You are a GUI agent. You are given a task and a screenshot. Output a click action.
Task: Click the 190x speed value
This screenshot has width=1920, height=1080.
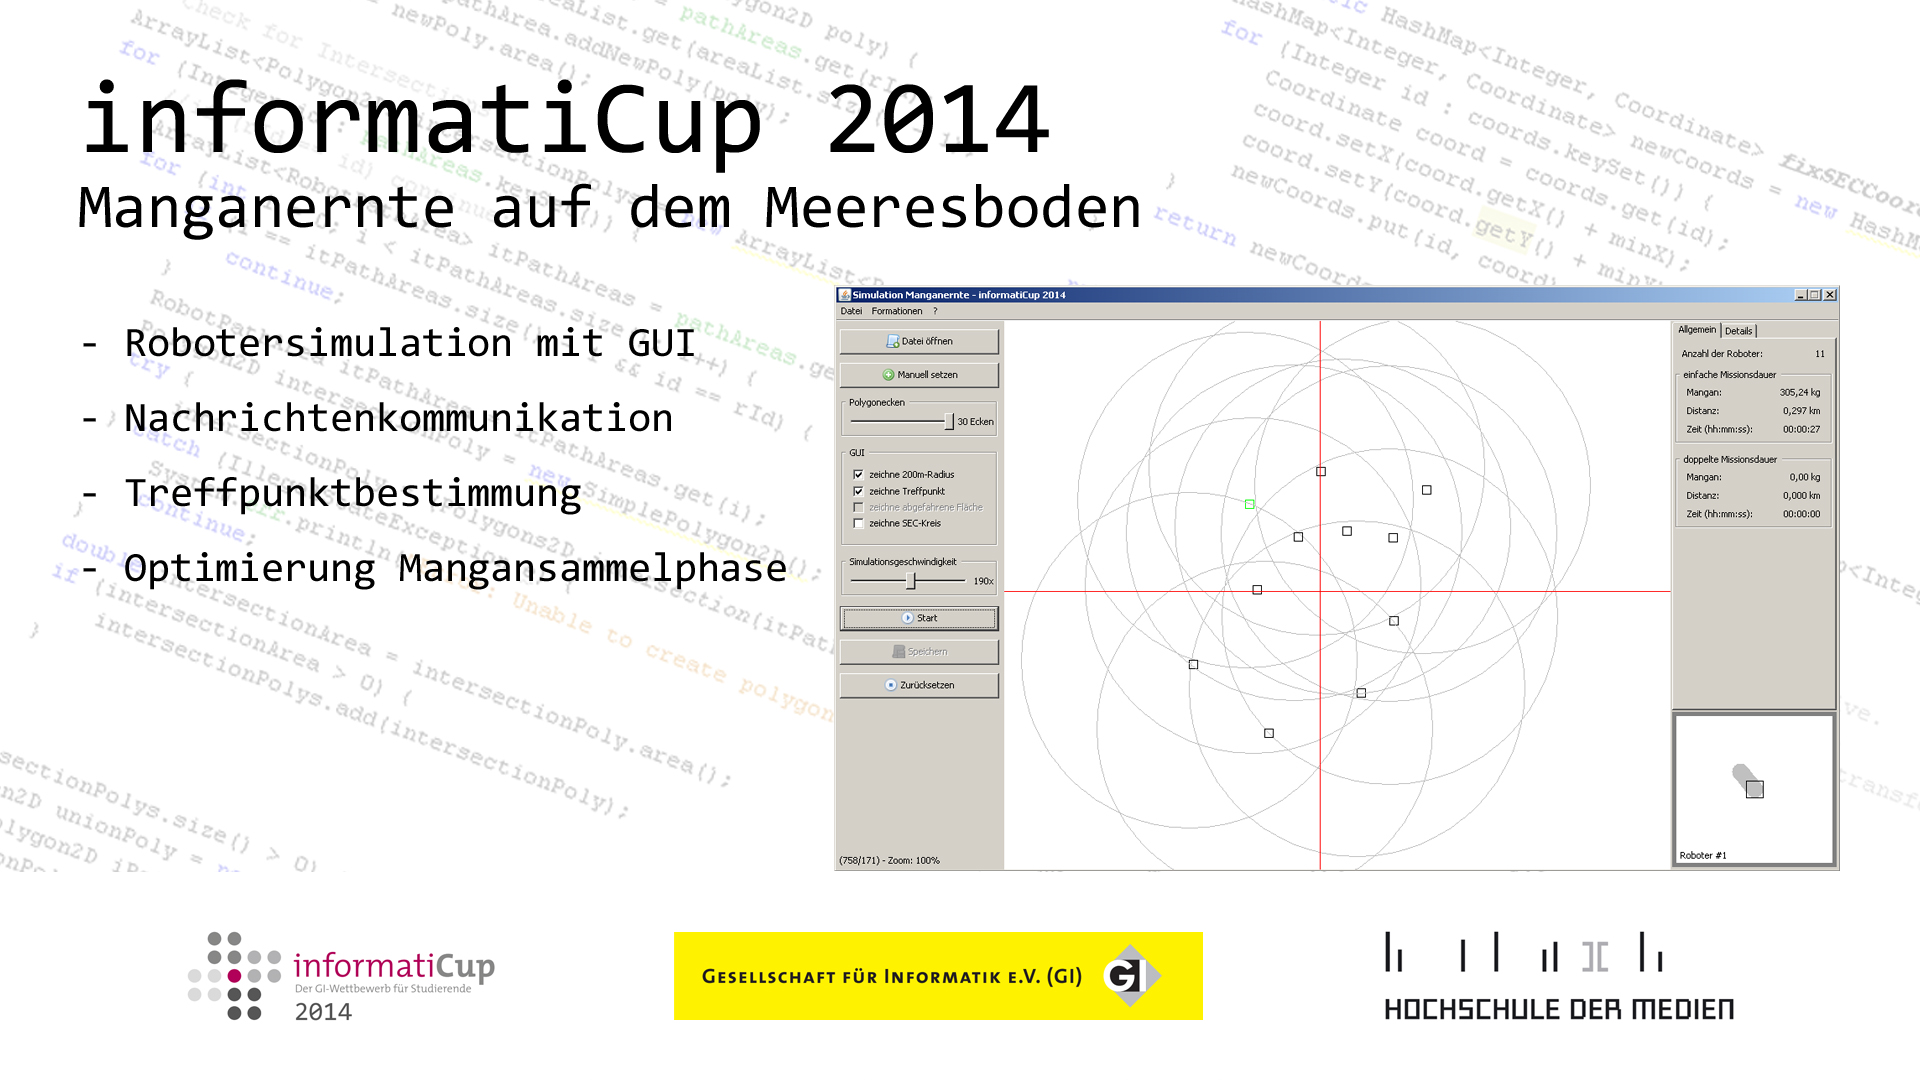[983, 581]
